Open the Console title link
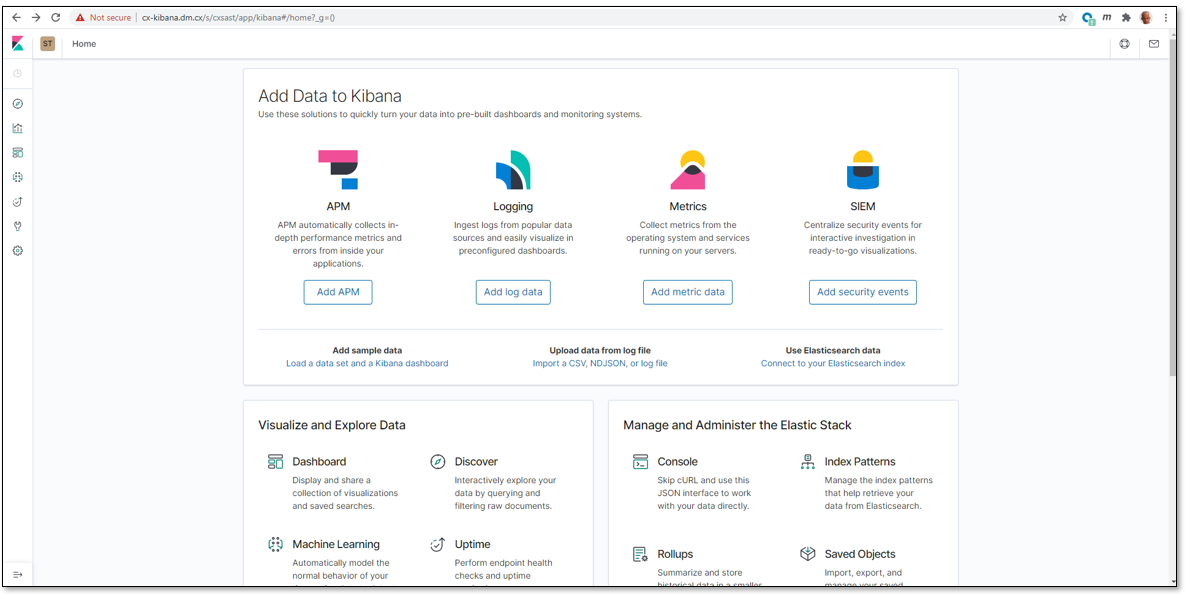This screenshot has height=594, width=1185. point(678,462)
